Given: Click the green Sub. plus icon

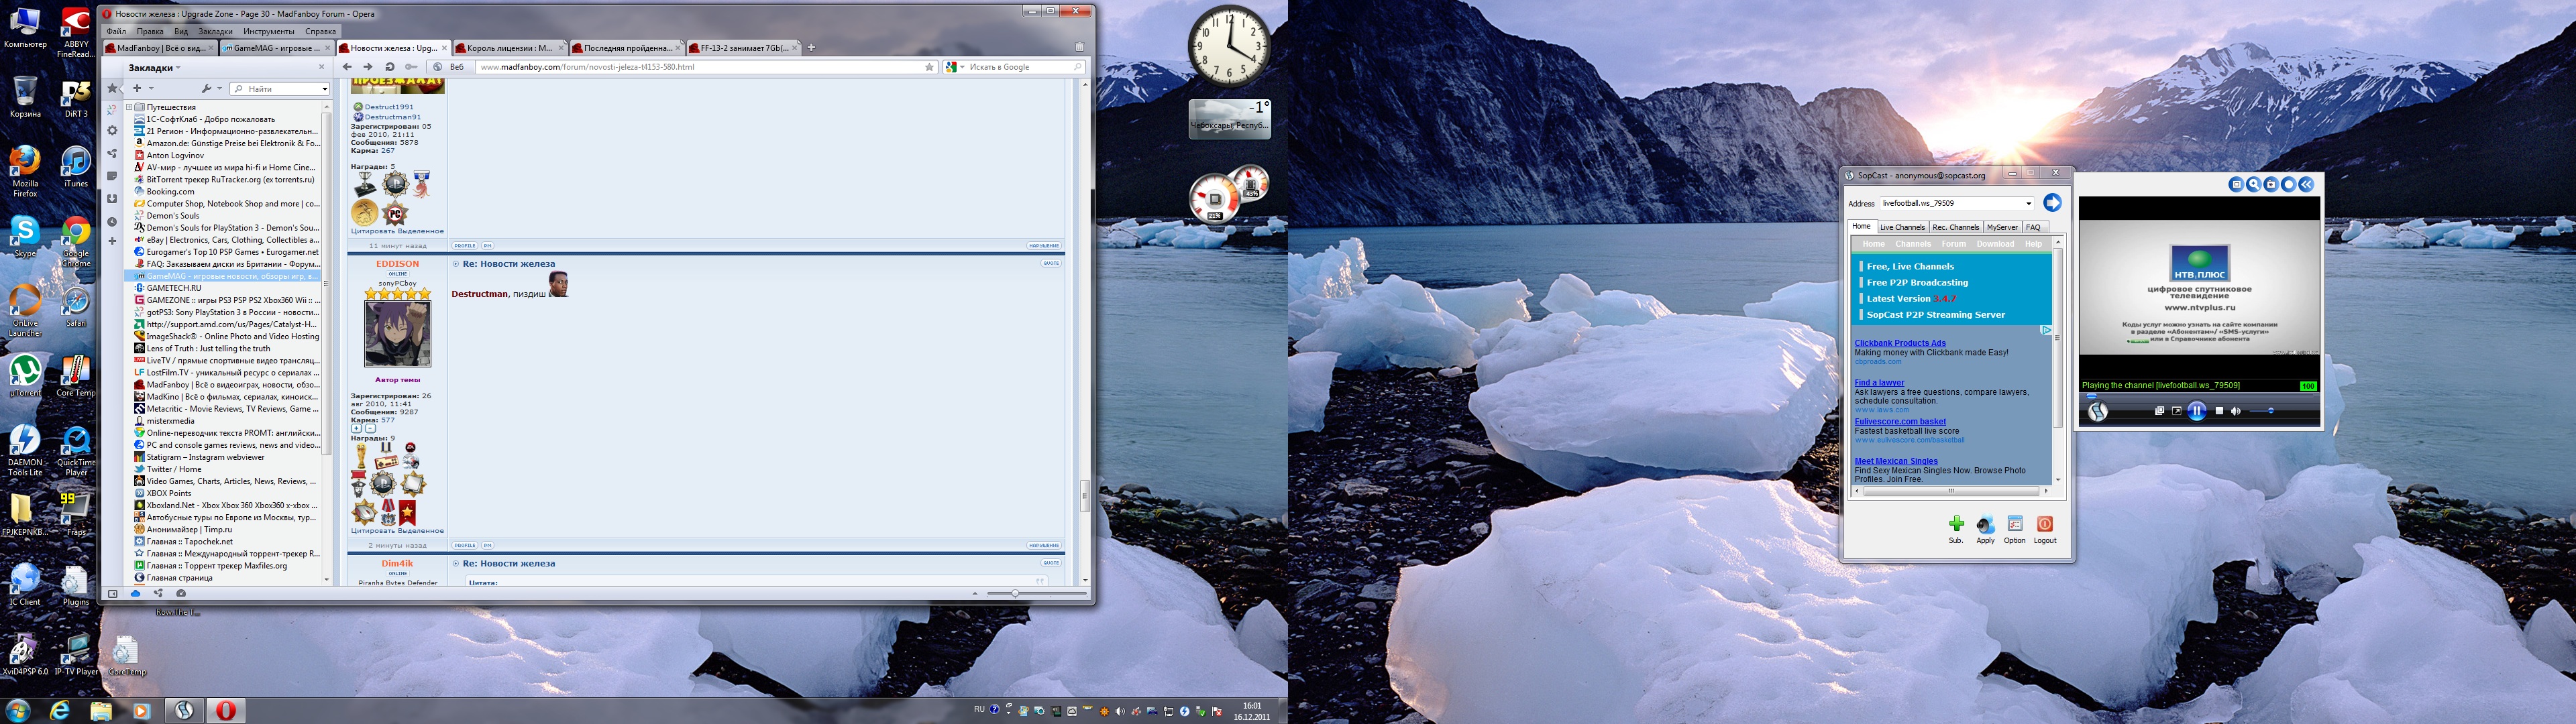Looking at the screenshot, I should coord(1956,525).
